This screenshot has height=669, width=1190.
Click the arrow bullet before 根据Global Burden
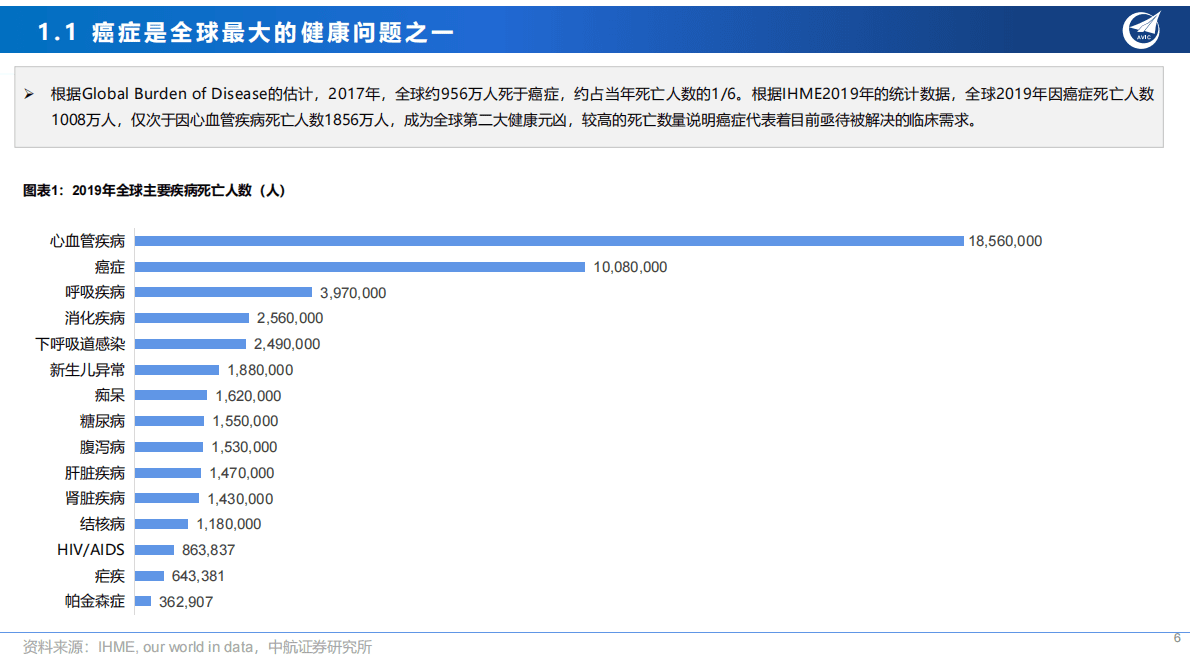pyautogui.click(x=29, y=94)
